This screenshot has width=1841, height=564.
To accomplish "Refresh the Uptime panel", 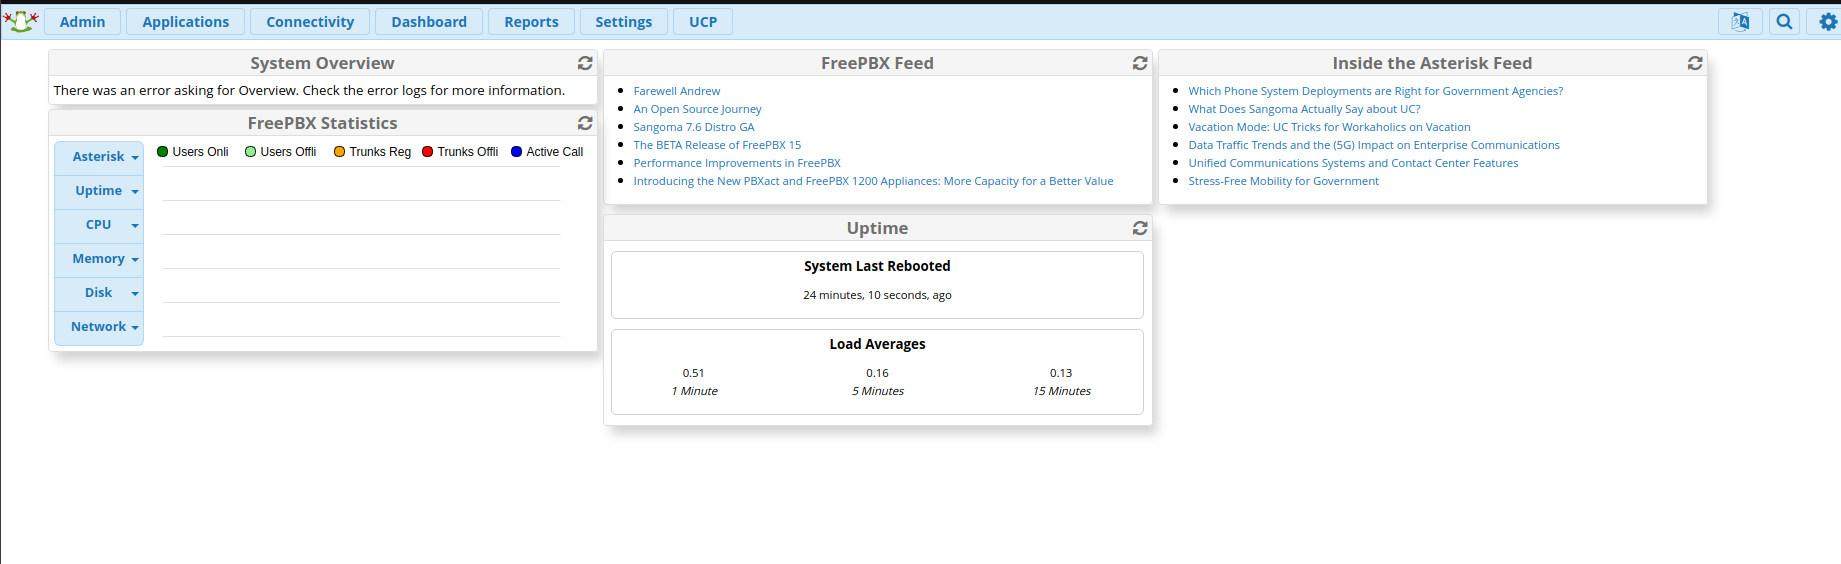I will point(1140,228).
